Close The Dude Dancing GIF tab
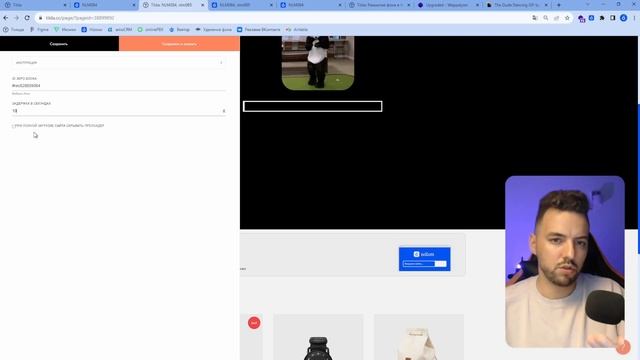The width and height of the screenshot is (640, 360). [546, 5]
